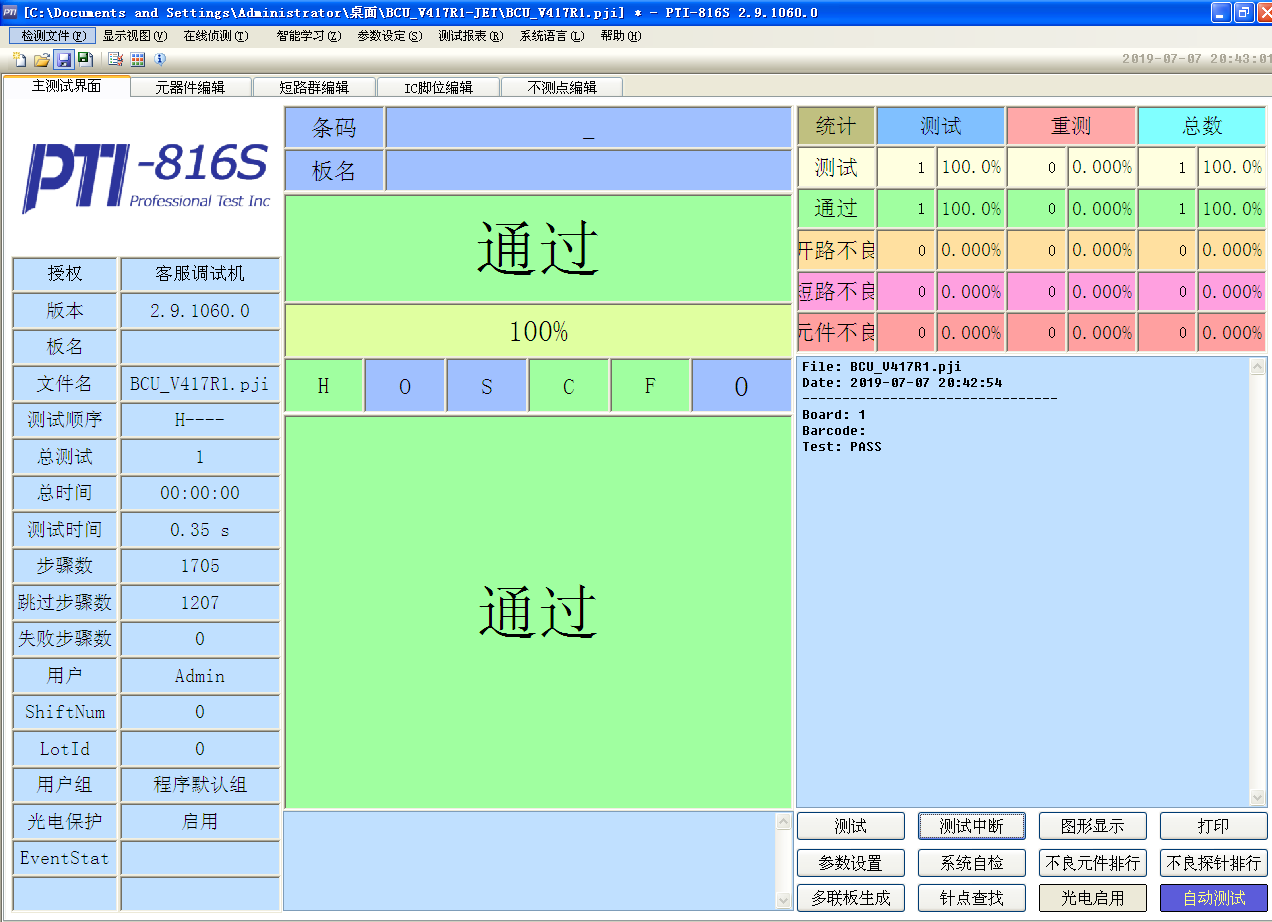Create a new test file via toolbar icon
The image size is (1272, 922).
coord(19,60)
